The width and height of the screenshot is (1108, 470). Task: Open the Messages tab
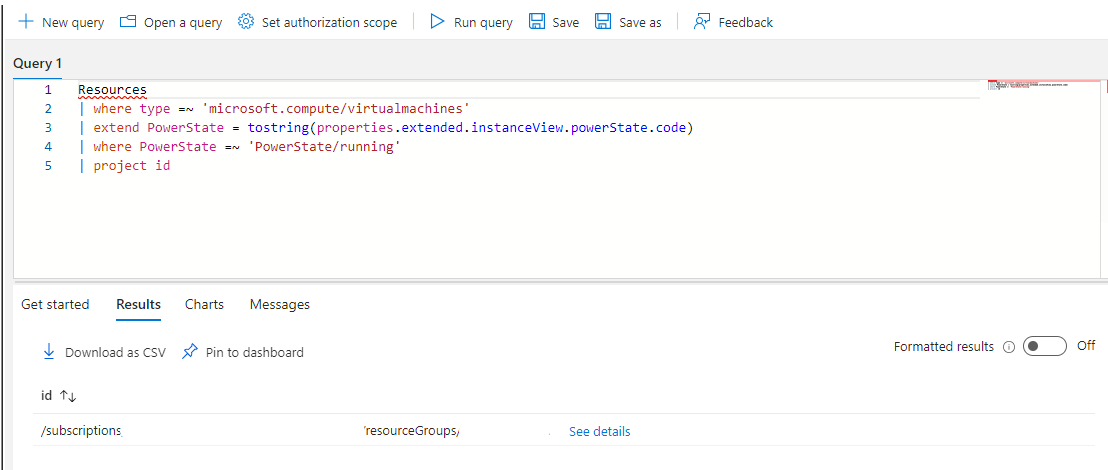click(x=279, y=305)
